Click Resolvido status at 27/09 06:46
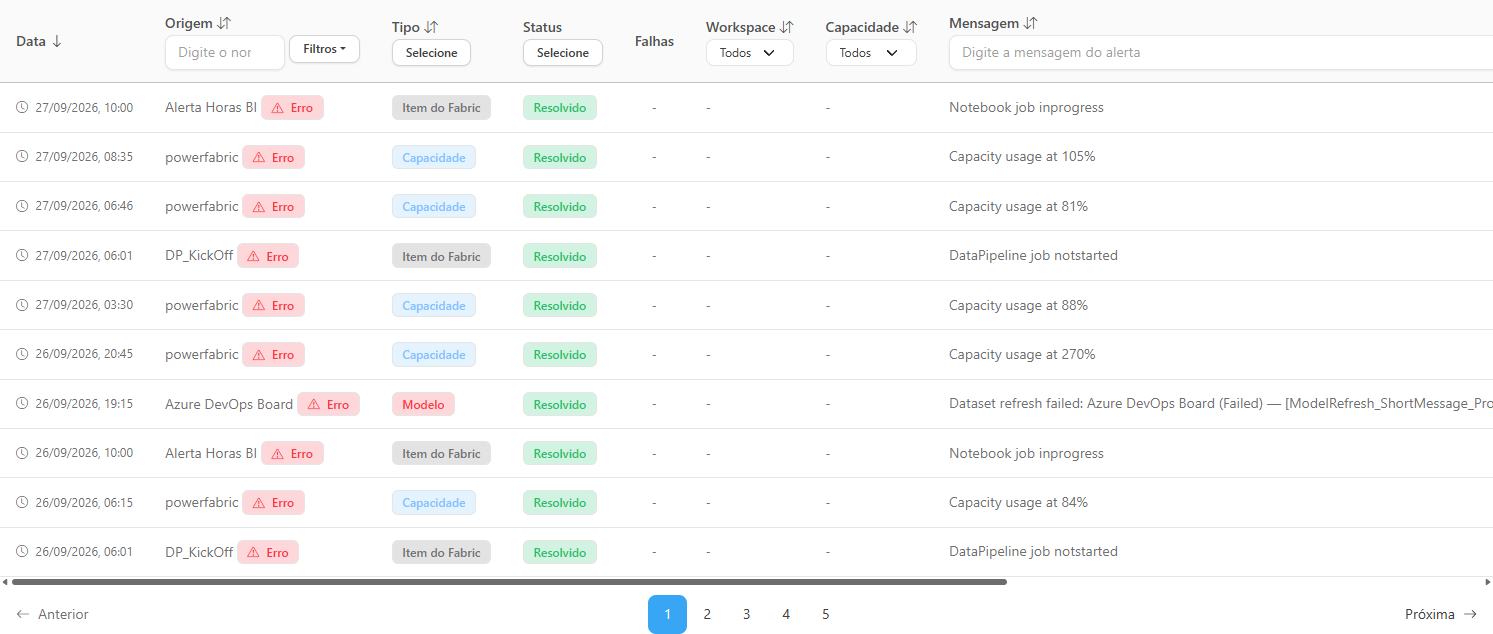This screenshot has width=1493, height=634. point(560,206)
